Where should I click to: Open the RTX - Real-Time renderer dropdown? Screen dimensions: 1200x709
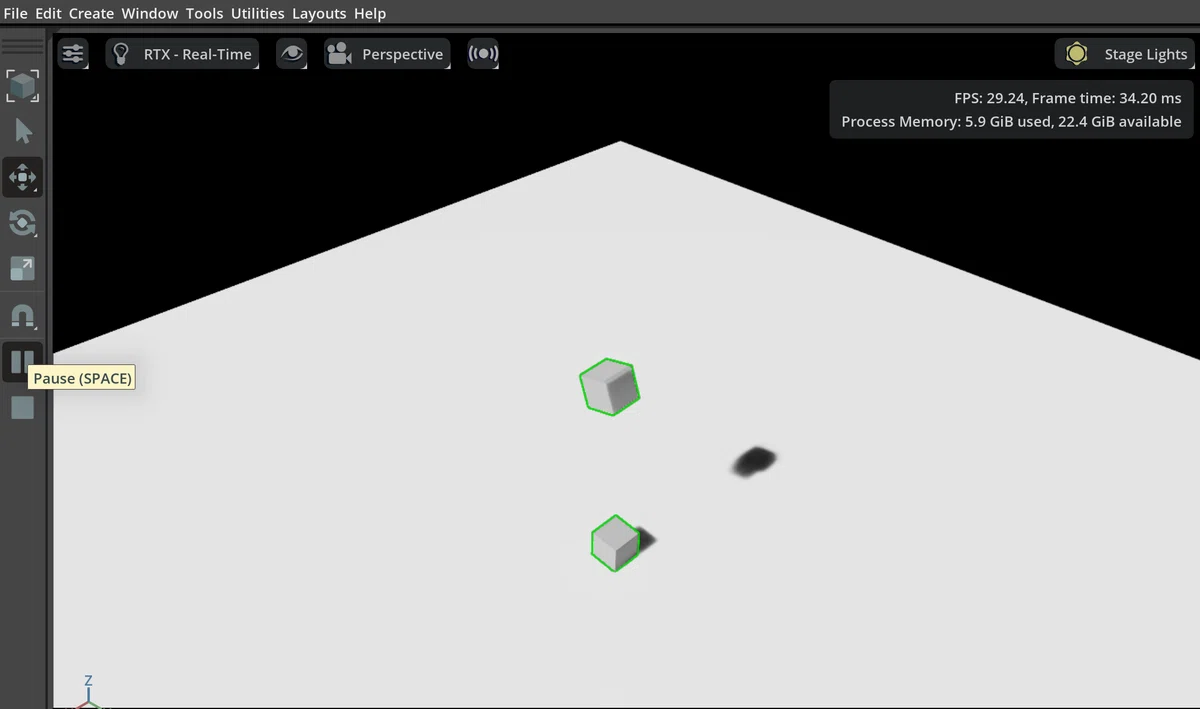click(x=183, y=54)
